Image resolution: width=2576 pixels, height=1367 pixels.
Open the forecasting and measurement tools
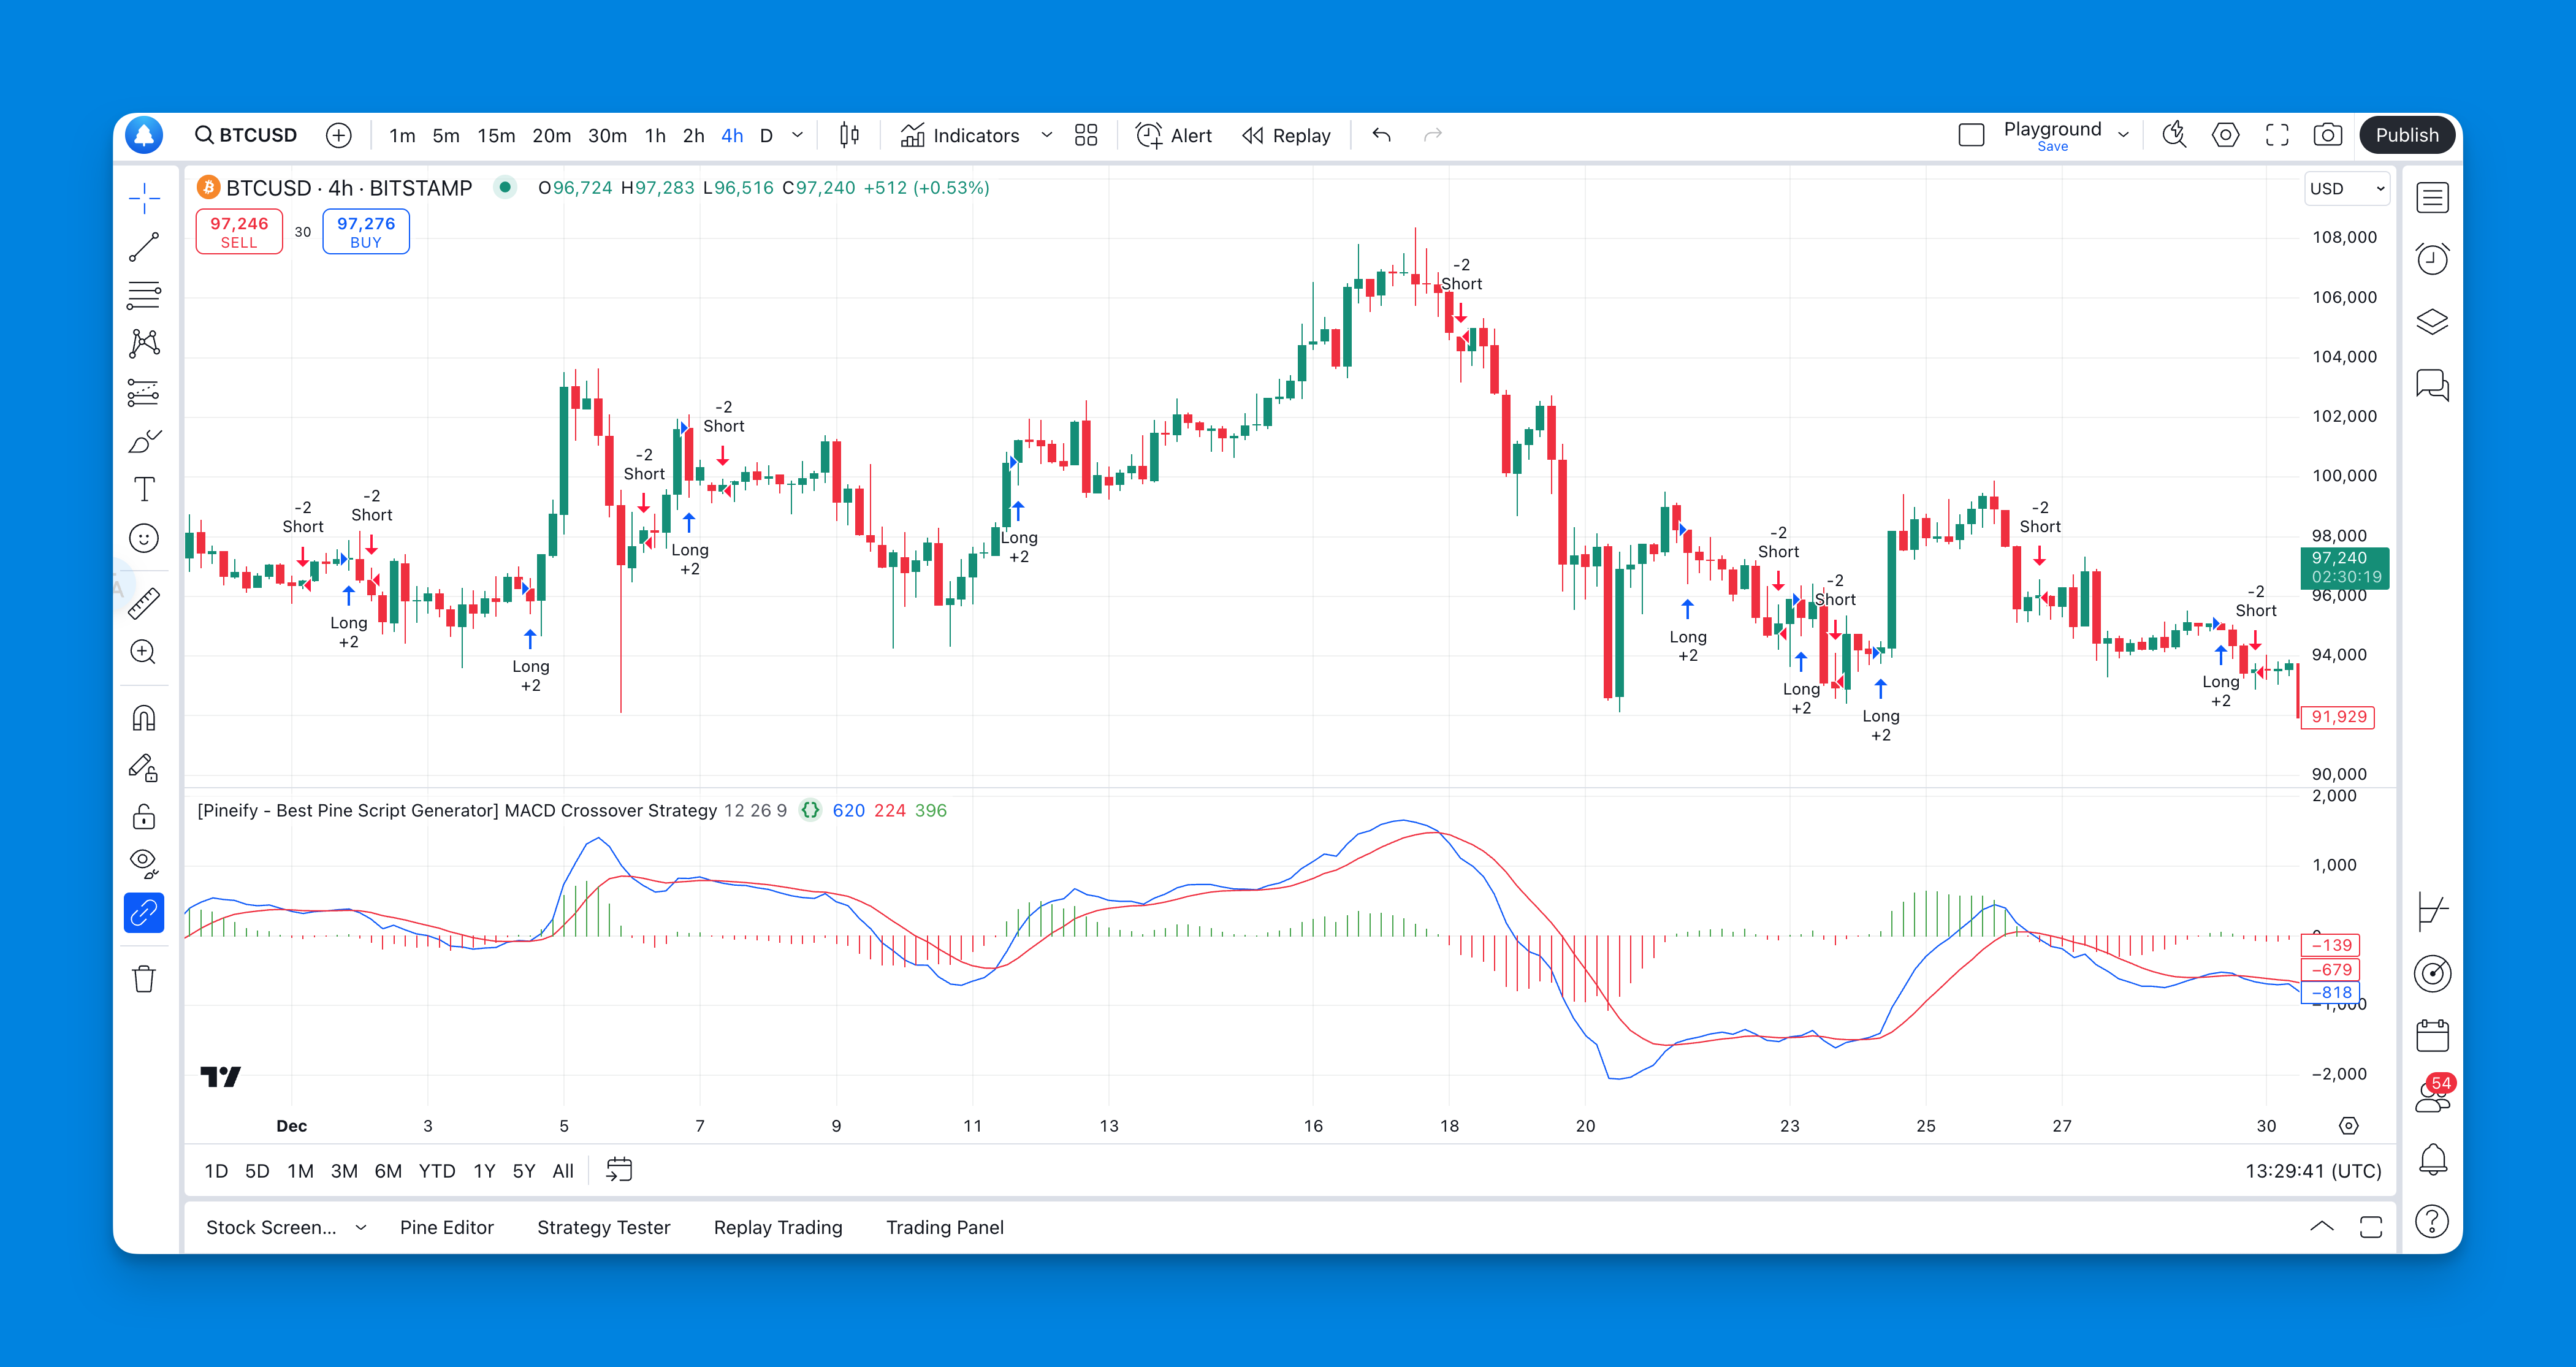point(144,392)
